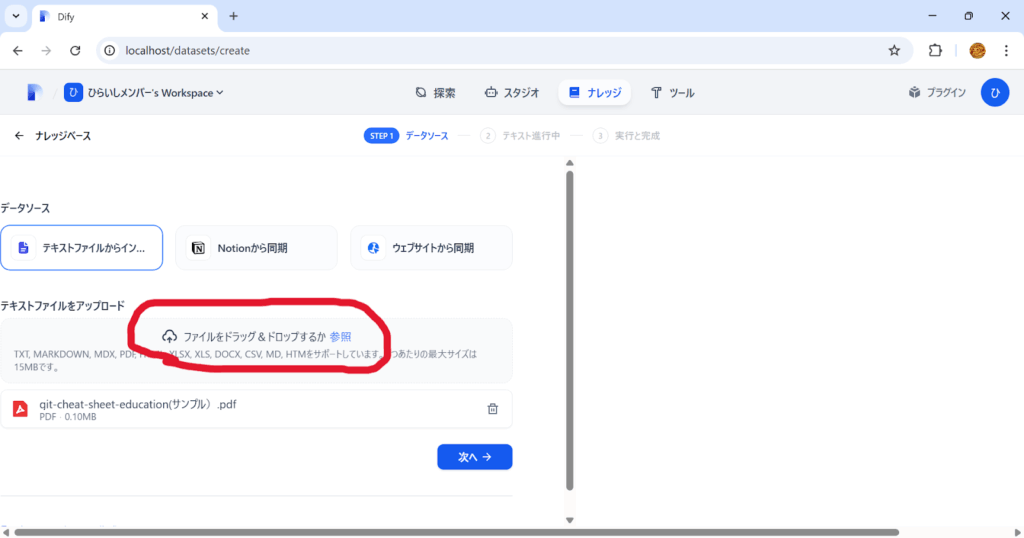Click the Notion logo icon

198,248
